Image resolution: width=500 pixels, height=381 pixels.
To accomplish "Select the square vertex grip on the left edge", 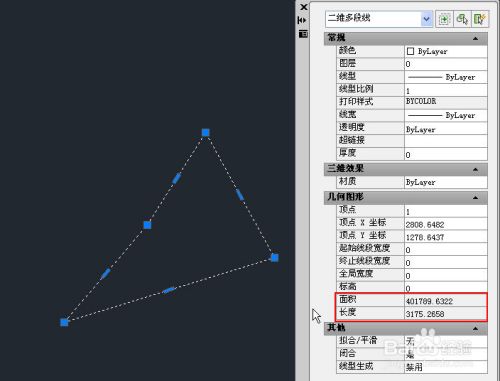I will [147, 225].
